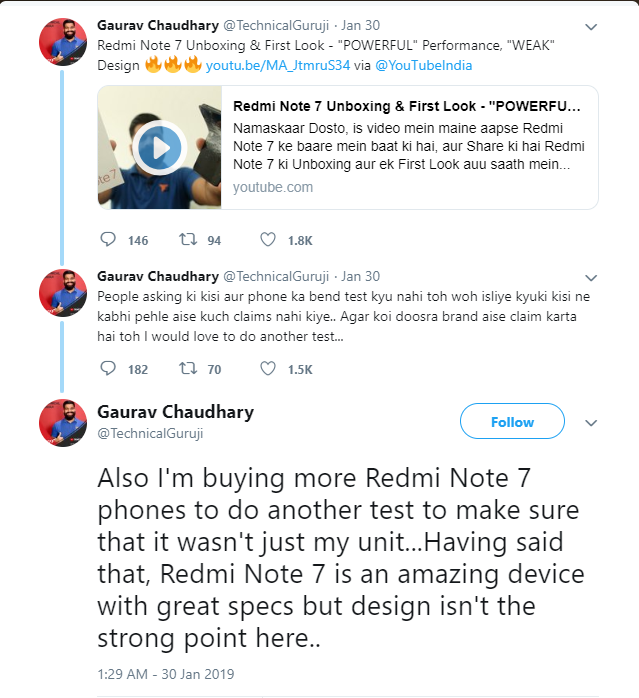Viewport: 639px width, 698px height.
Task: Click reply icon on the bend test tweet
Action: [x=110, y=369]
